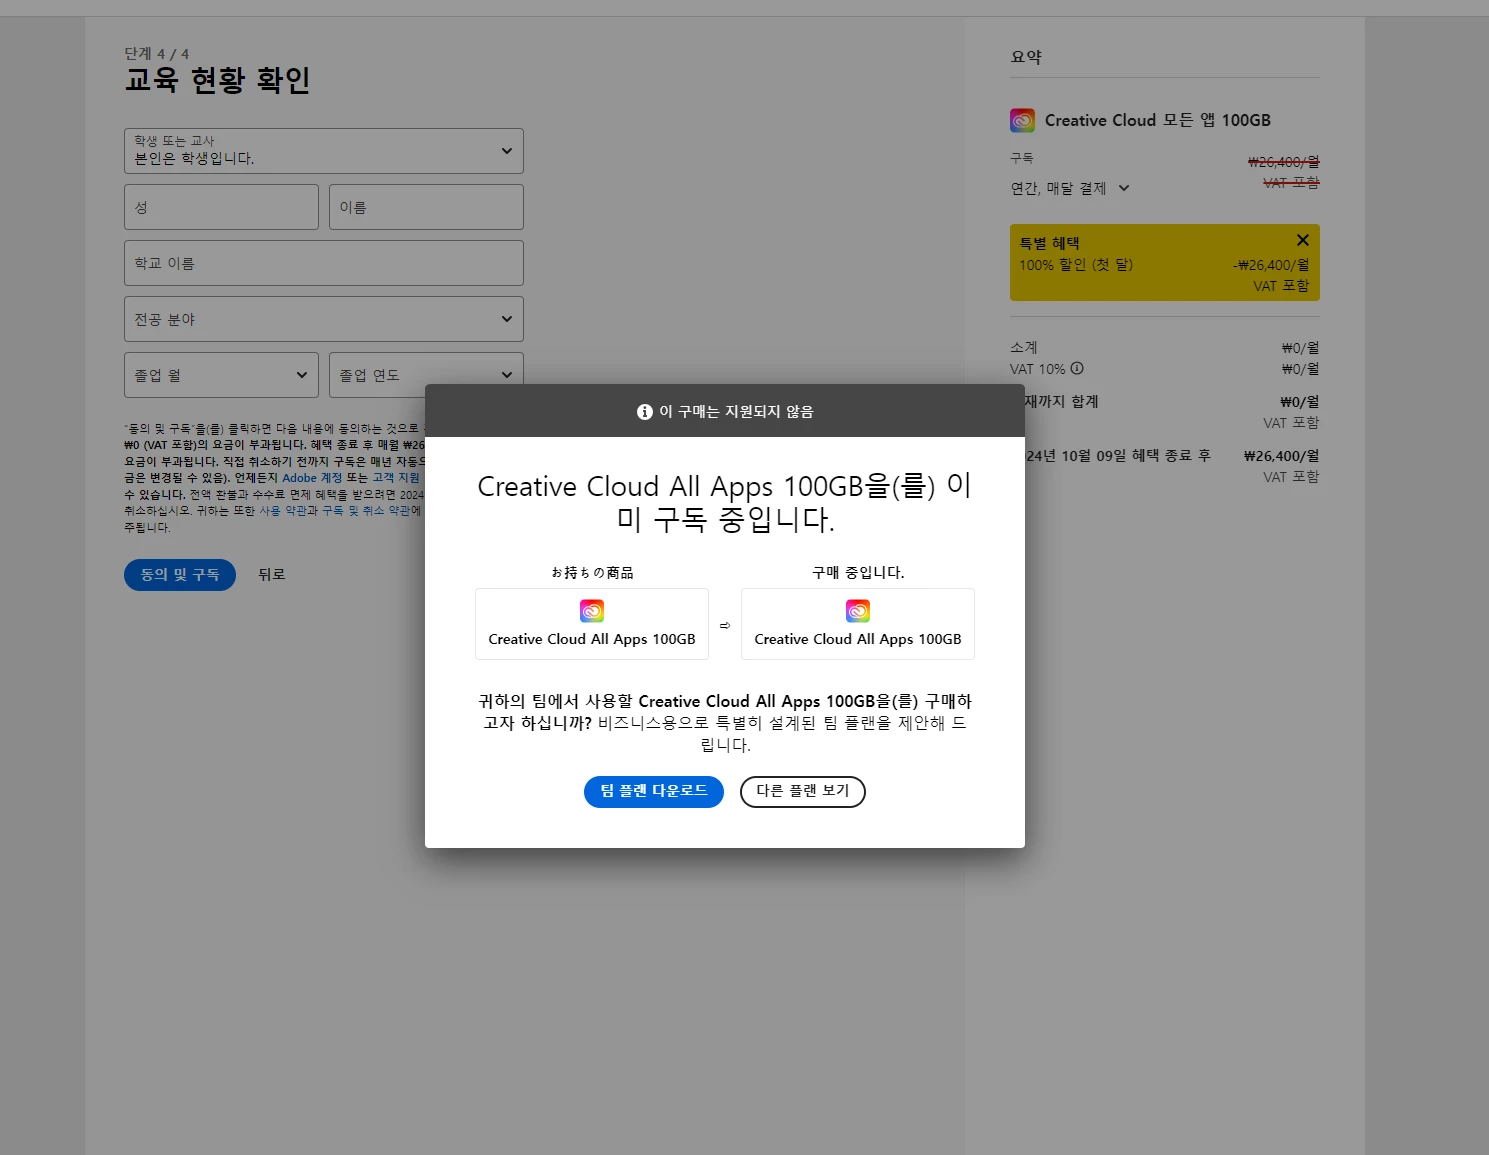Image resolution: width=1489 pixels, height=1155 pixels.
Task: Open the 구독 및 취소 약관 link
Action: click(x=366, y=511)
